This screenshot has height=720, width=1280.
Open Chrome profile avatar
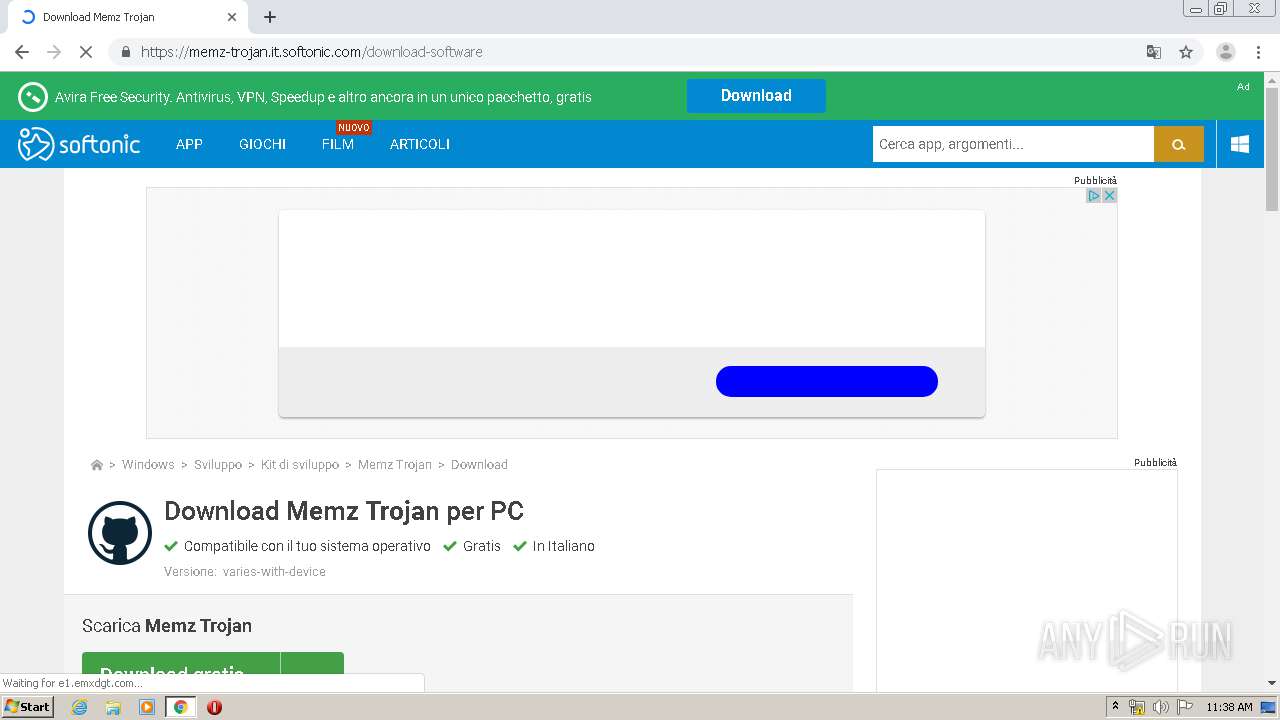click(1225, 52)
